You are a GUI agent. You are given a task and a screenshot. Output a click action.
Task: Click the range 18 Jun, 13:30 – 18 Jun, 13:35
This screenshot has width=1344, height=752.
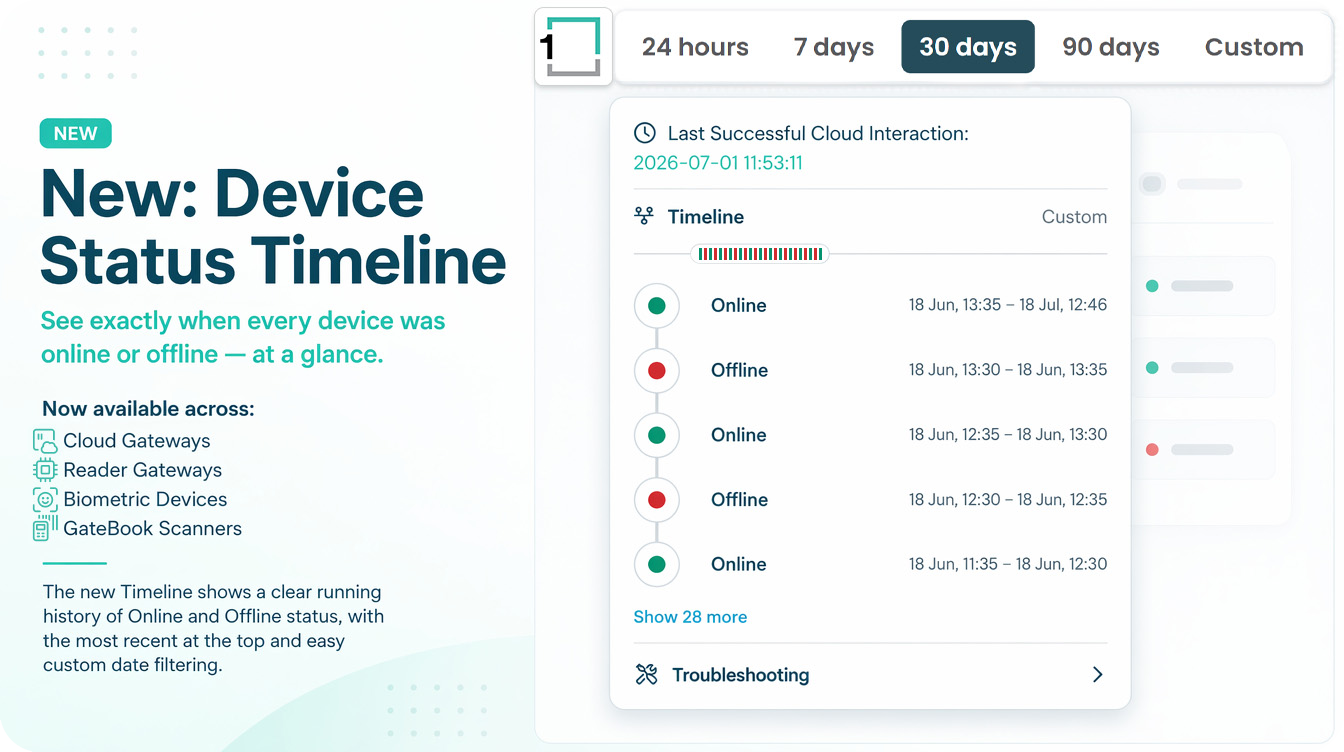(1008, 370)
